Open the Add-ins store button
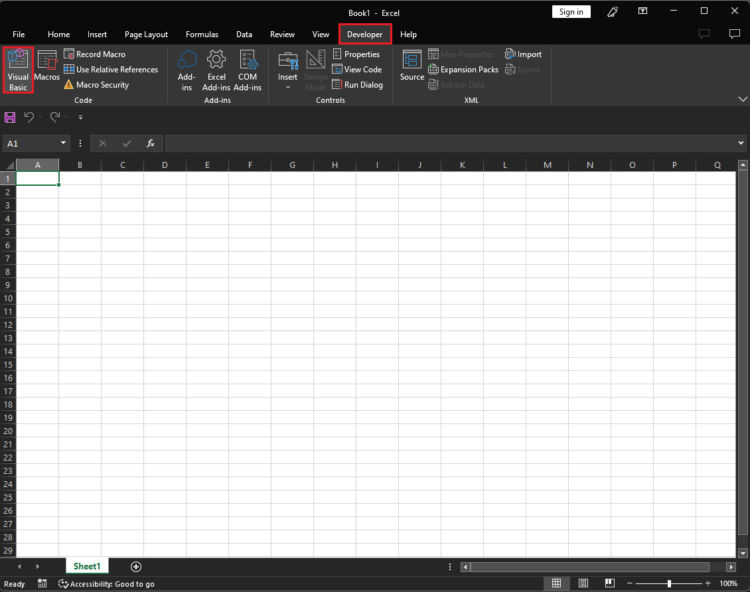The height and width of the screenshot is (592, 750). tap(187, 70)
